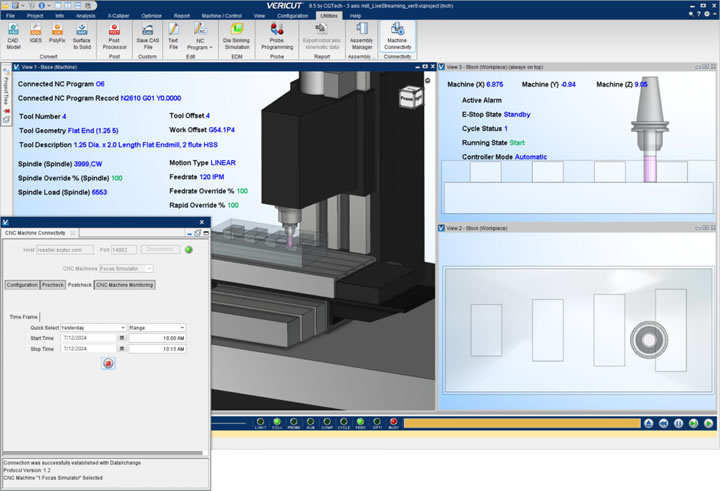Click the Port input field
720x491 pixels.
[124, 250]
